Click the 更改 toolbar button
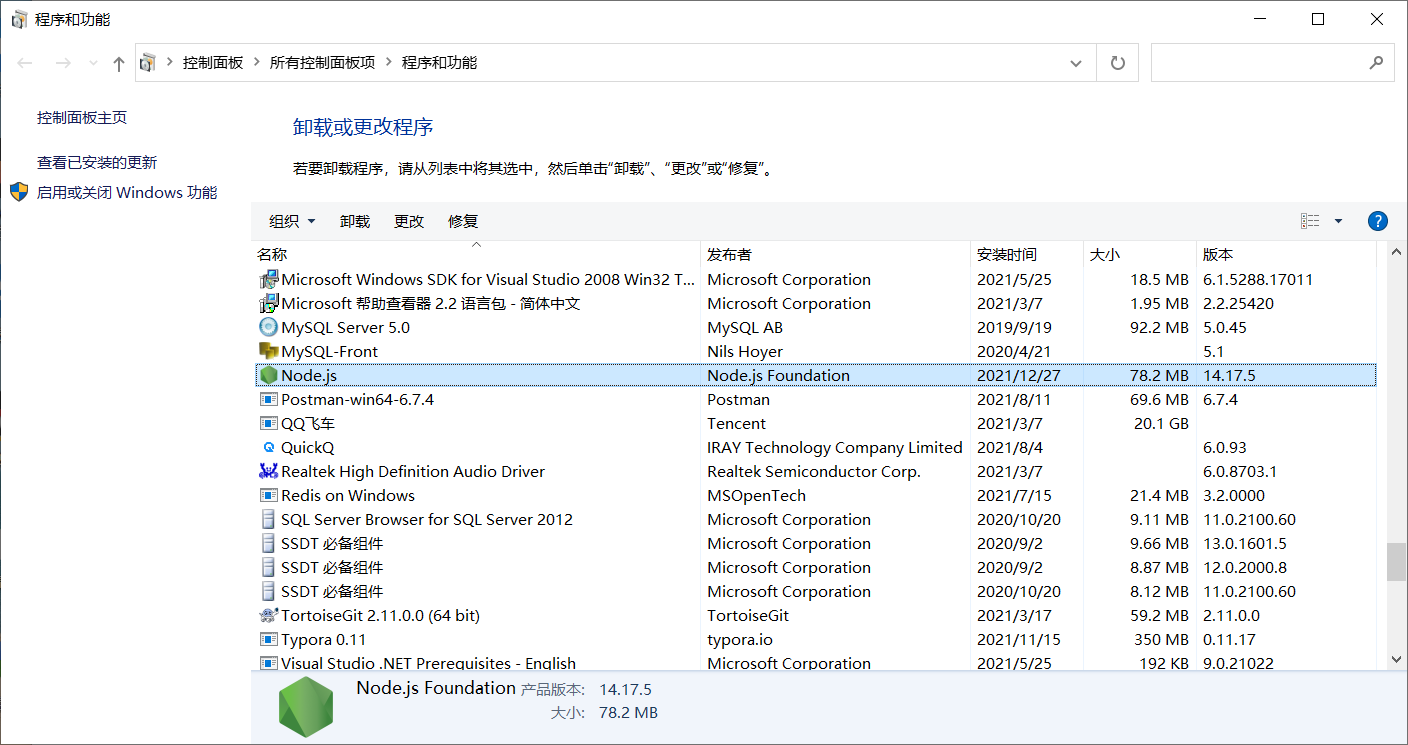 tap(409, 221)
